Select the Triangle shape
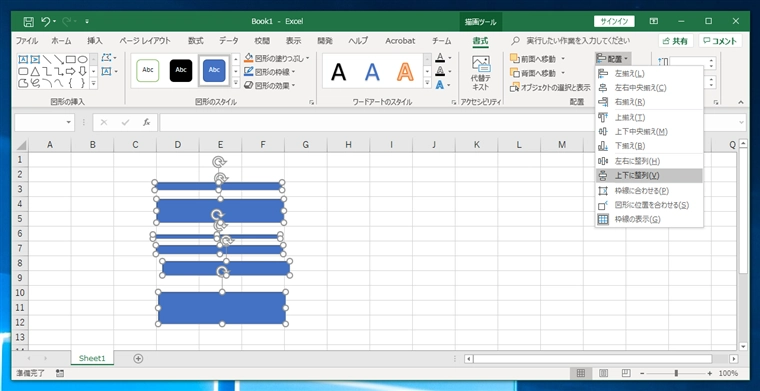 (35, 71)
